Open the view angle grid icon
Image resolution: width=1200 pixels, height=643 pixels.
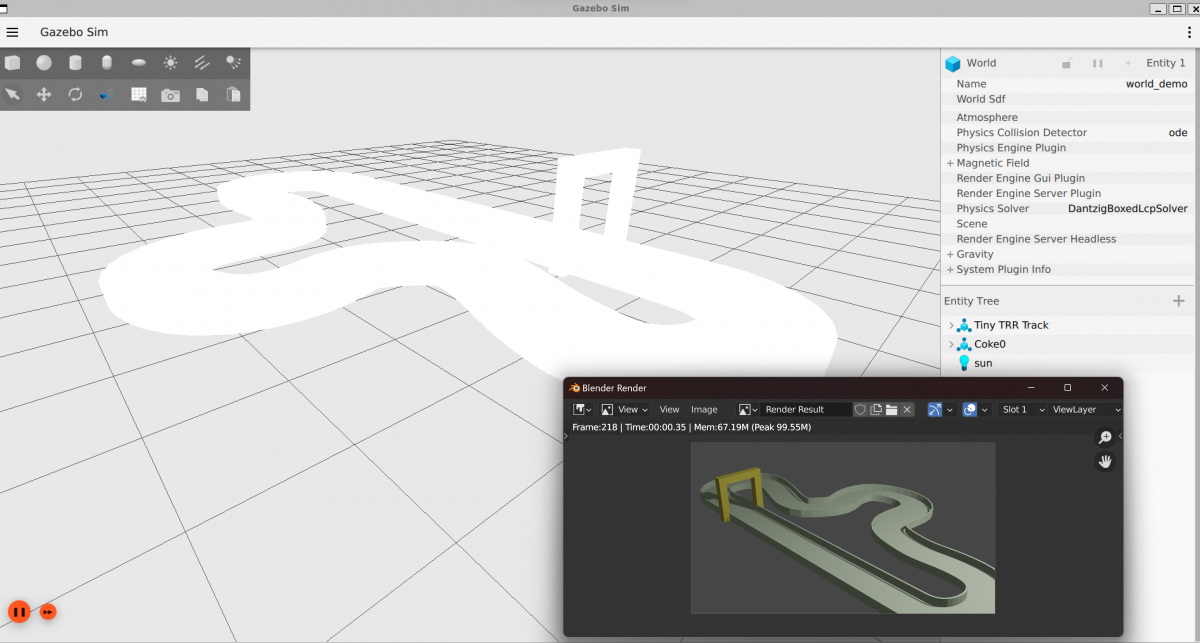click(139, 95)
